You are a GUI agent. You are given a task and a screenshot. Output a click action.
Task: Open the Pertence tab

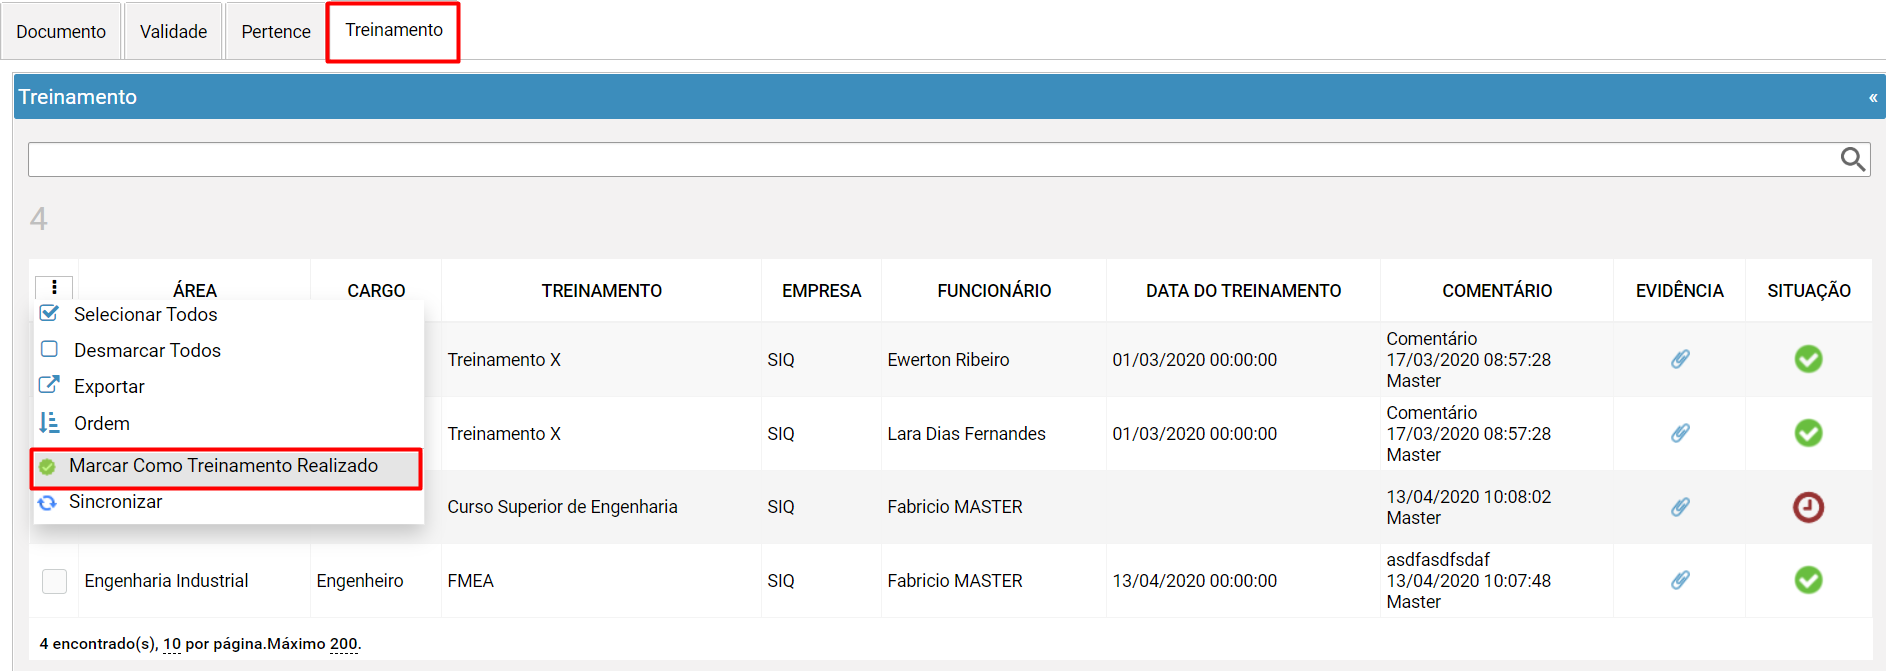click(x=276, y=31)
